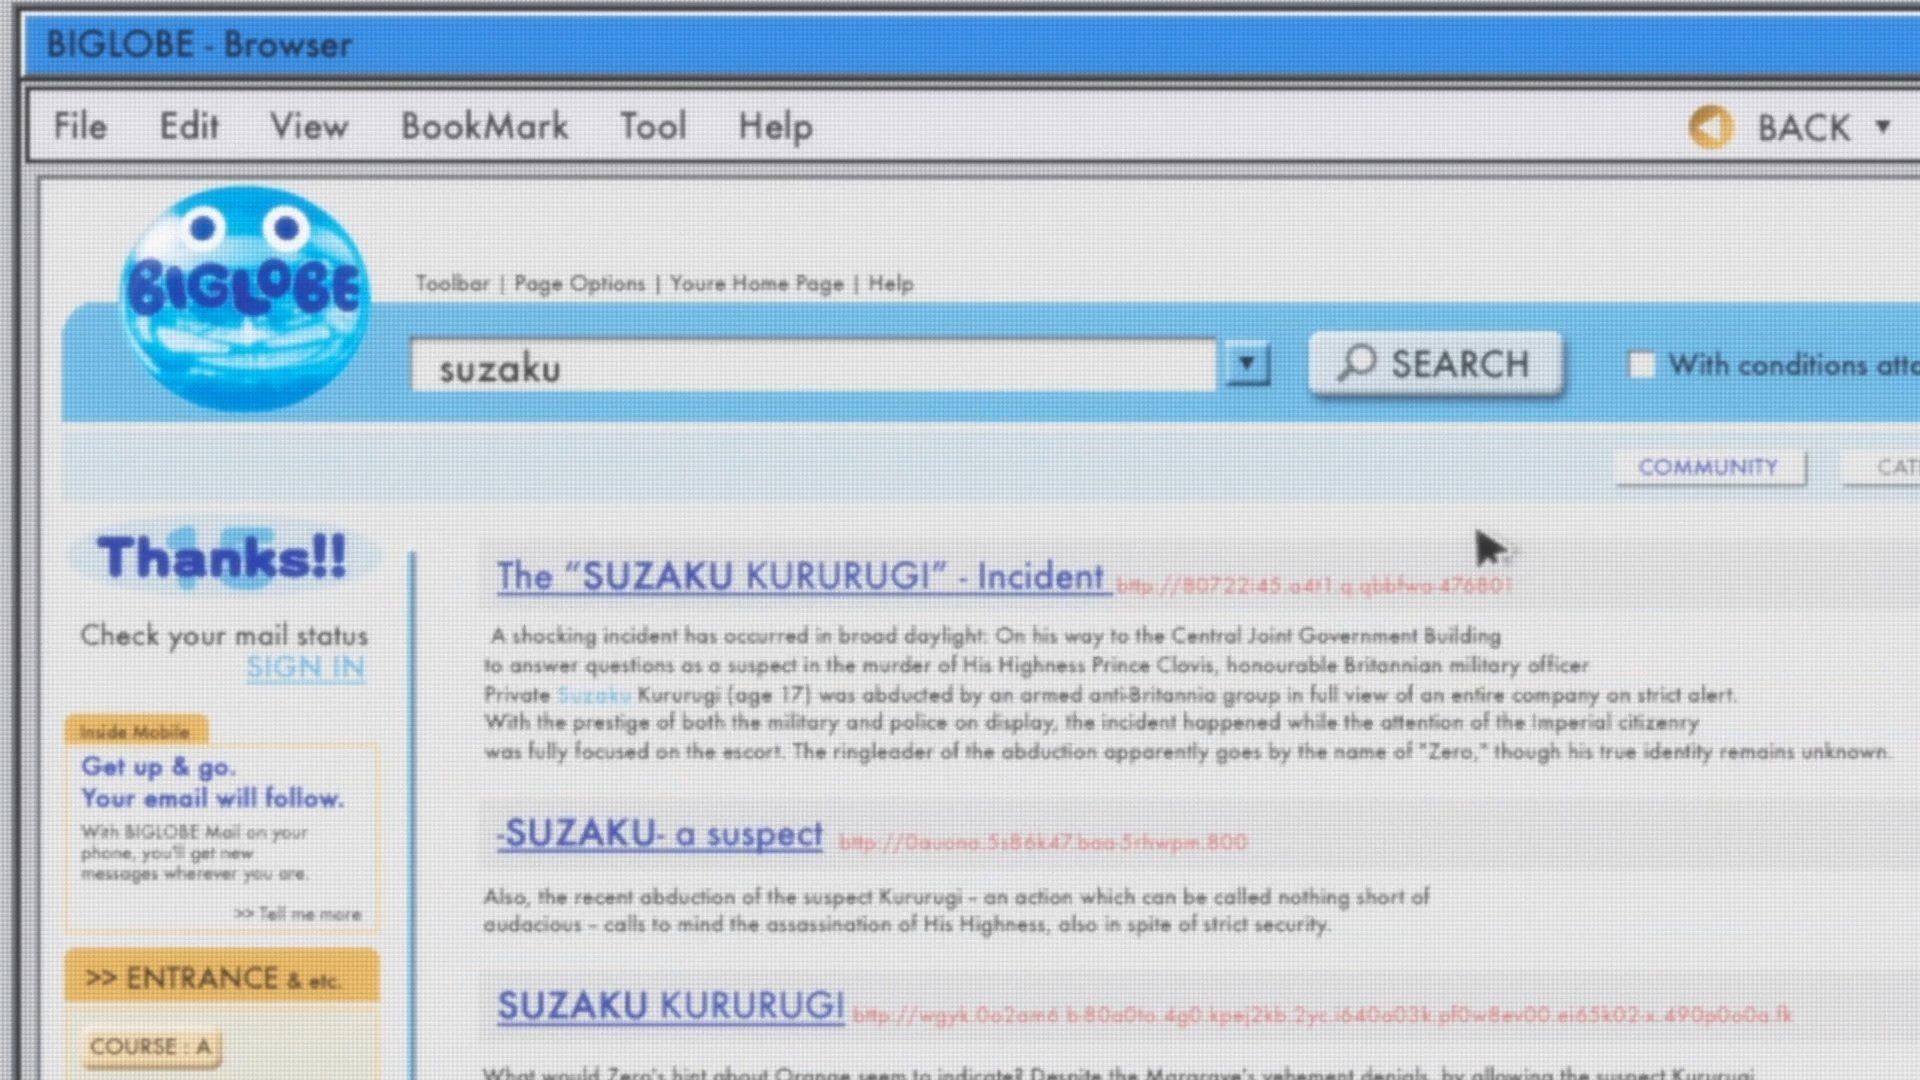The image size is (1920, 1080).
Task: Switch to the COMMUNITY tab
Action: pos(1709,467)
